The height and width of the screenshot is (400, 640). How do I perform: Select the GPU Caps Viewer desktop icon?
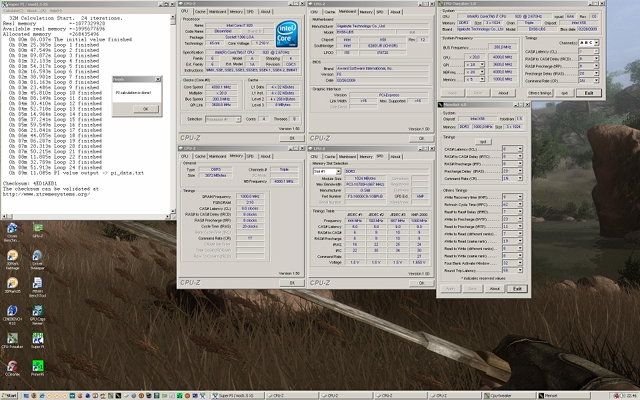point(37,309)
